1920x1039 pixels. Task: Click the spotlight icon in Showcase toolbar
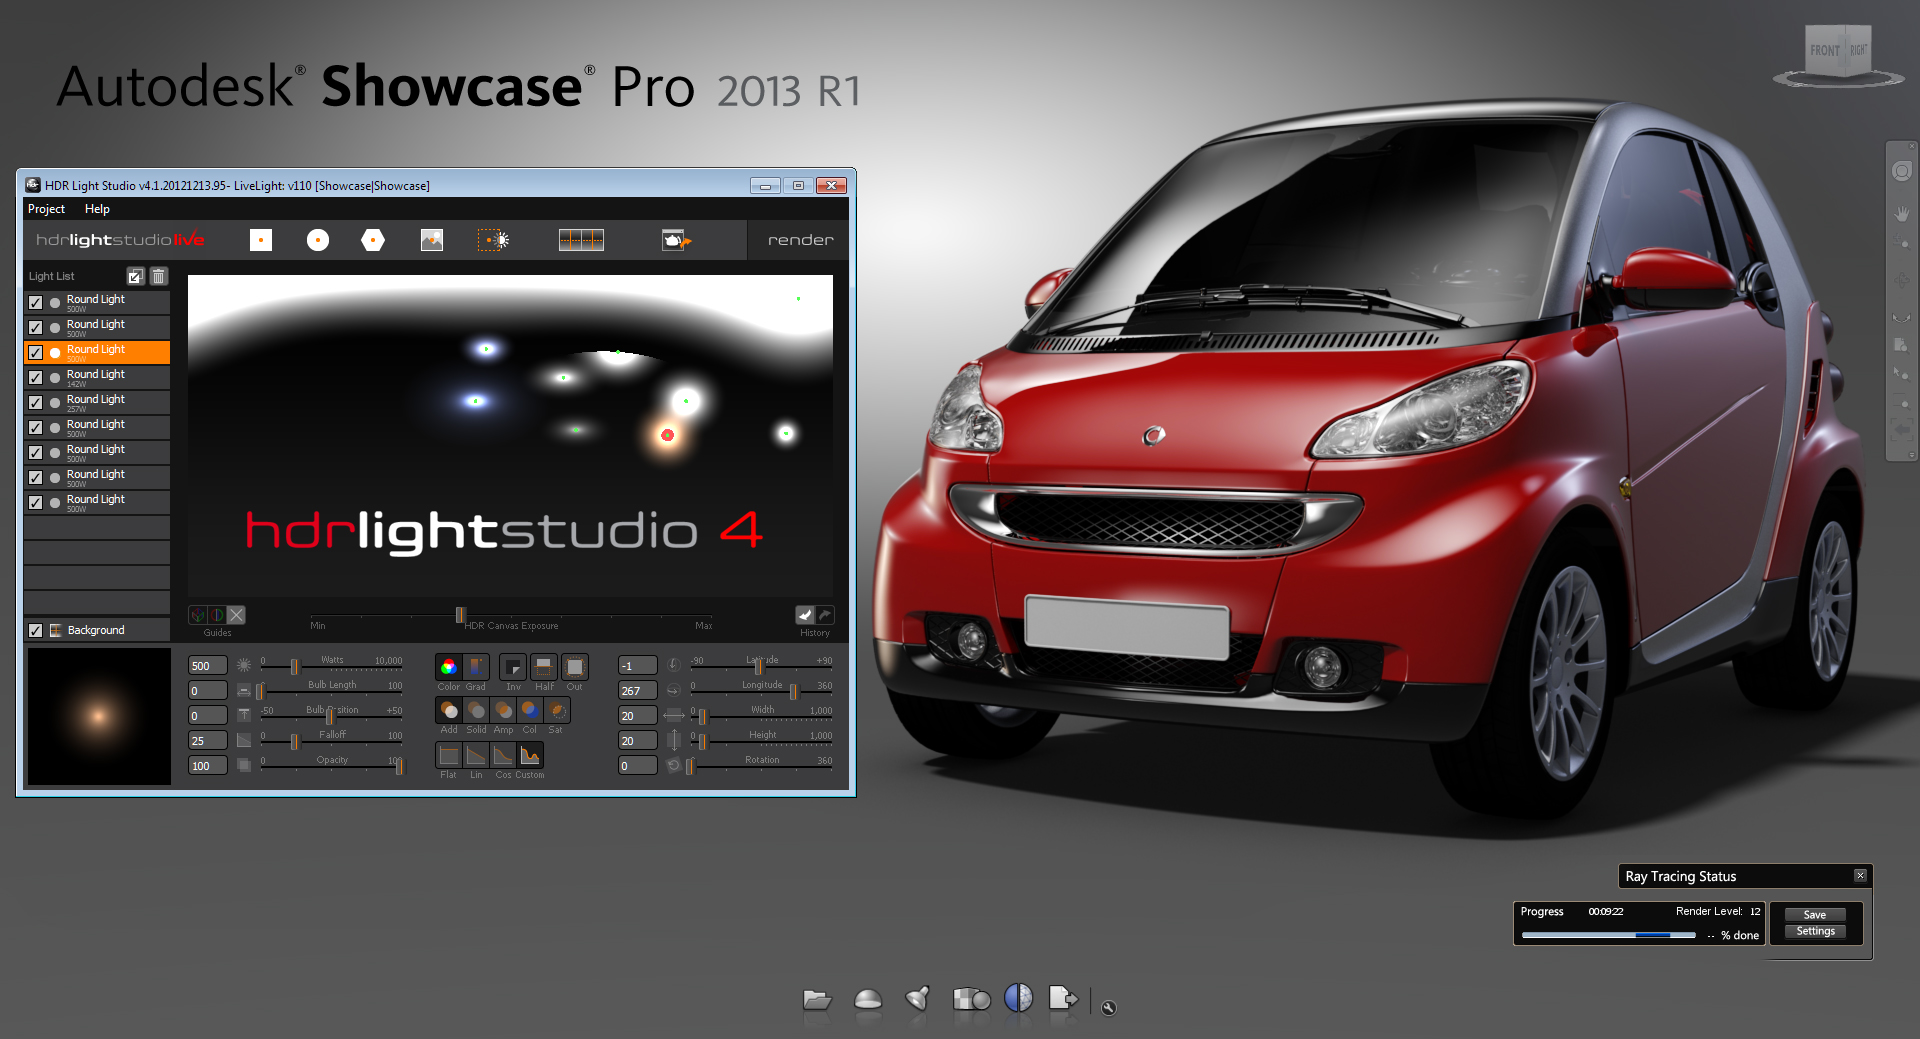coord(918,998)
